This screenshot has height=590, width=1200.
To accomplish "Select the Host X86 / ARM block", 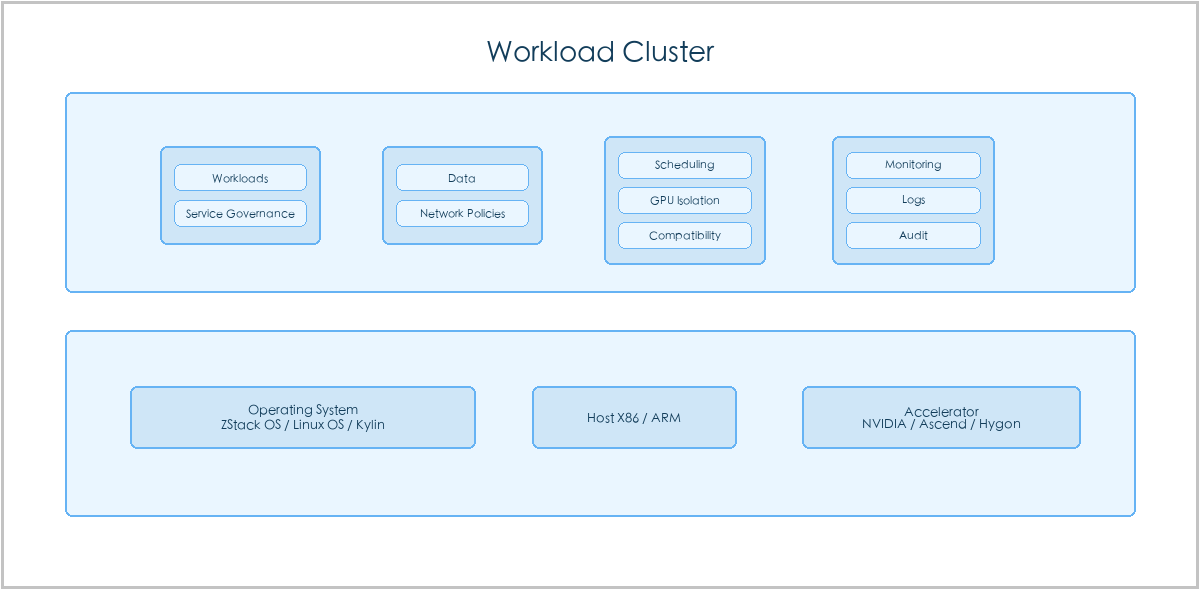I will [634, 417].
